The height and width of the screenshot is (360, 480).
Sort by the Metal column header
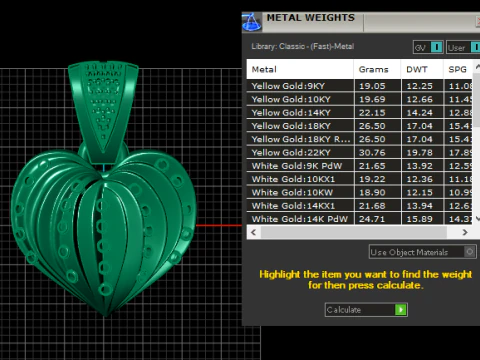300,69
